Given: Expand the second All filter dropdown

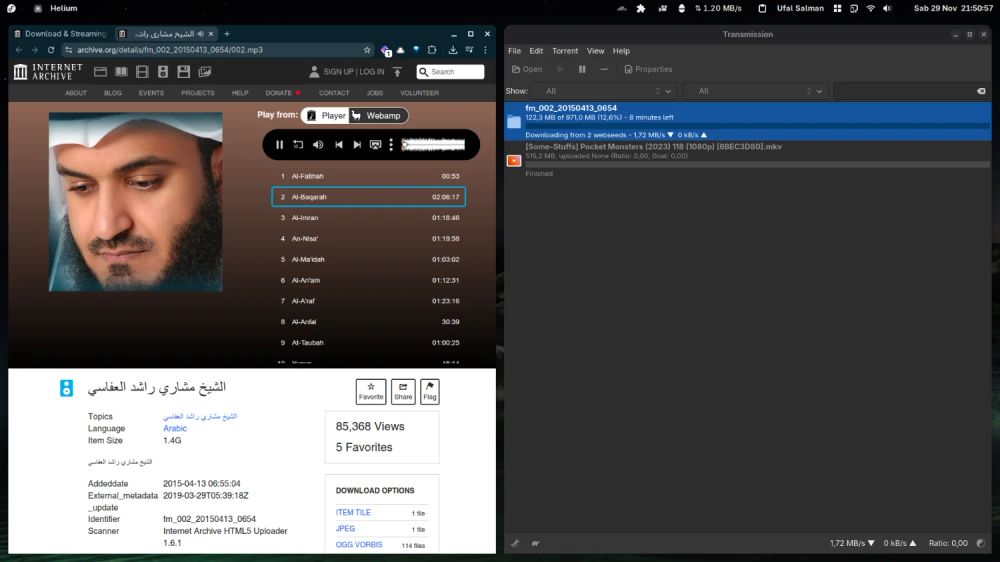Looking at the screenshot, I should coord(754,91).
